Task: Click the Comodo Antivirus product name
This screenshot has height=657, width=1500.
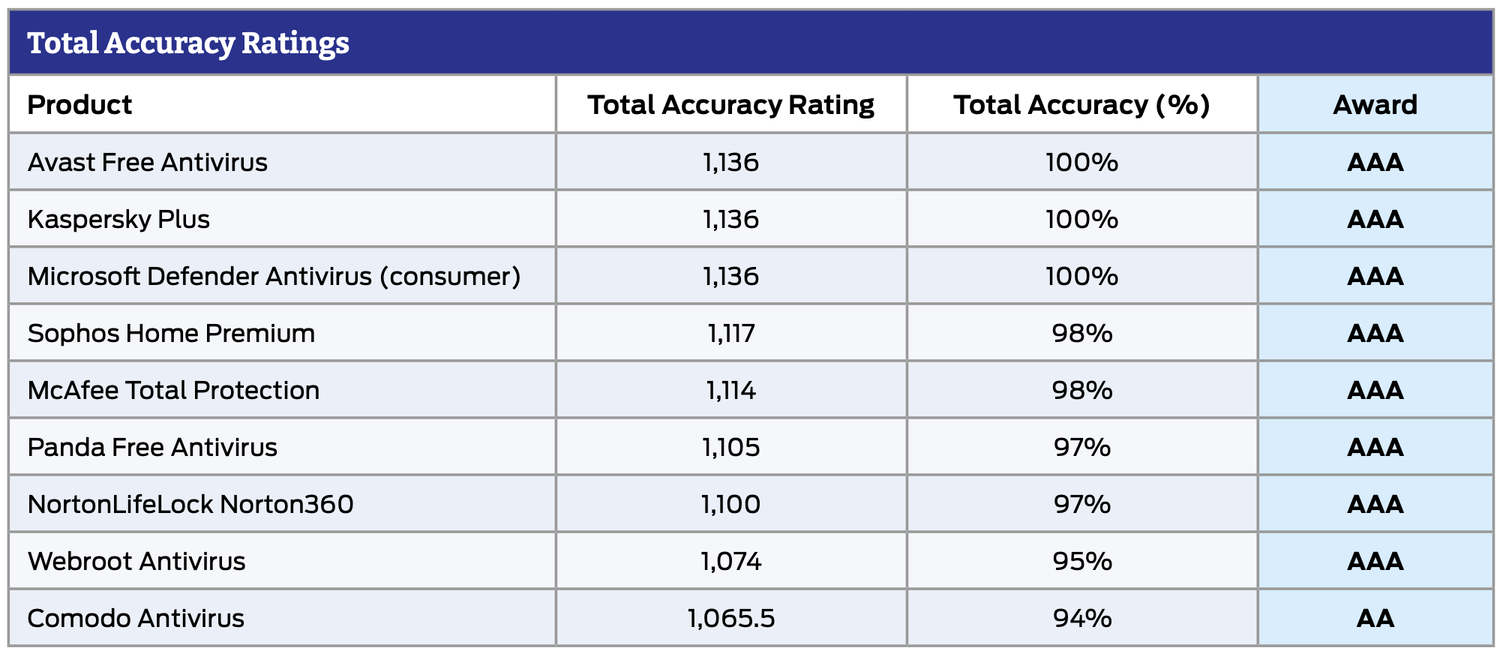Action: click(136, 618)
